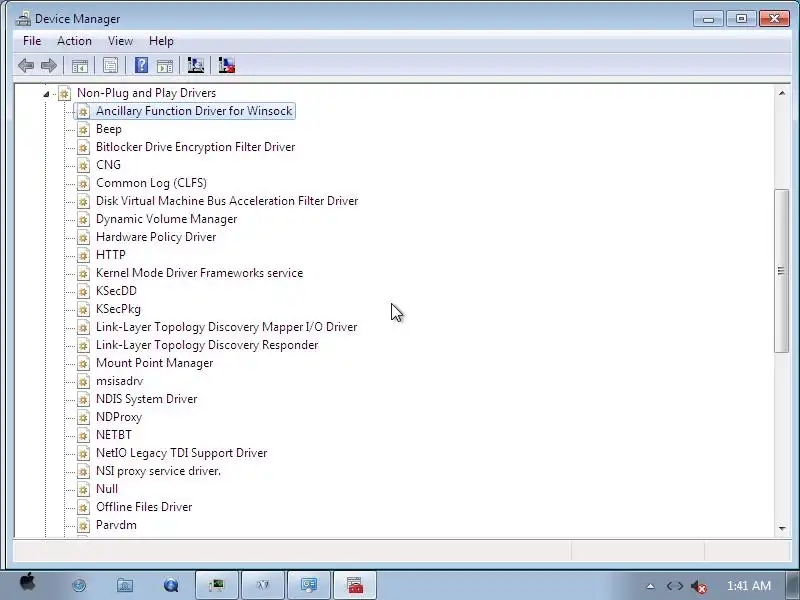
Task: Open the circuit board taskbar button
Action: click(x=217, y=585)
